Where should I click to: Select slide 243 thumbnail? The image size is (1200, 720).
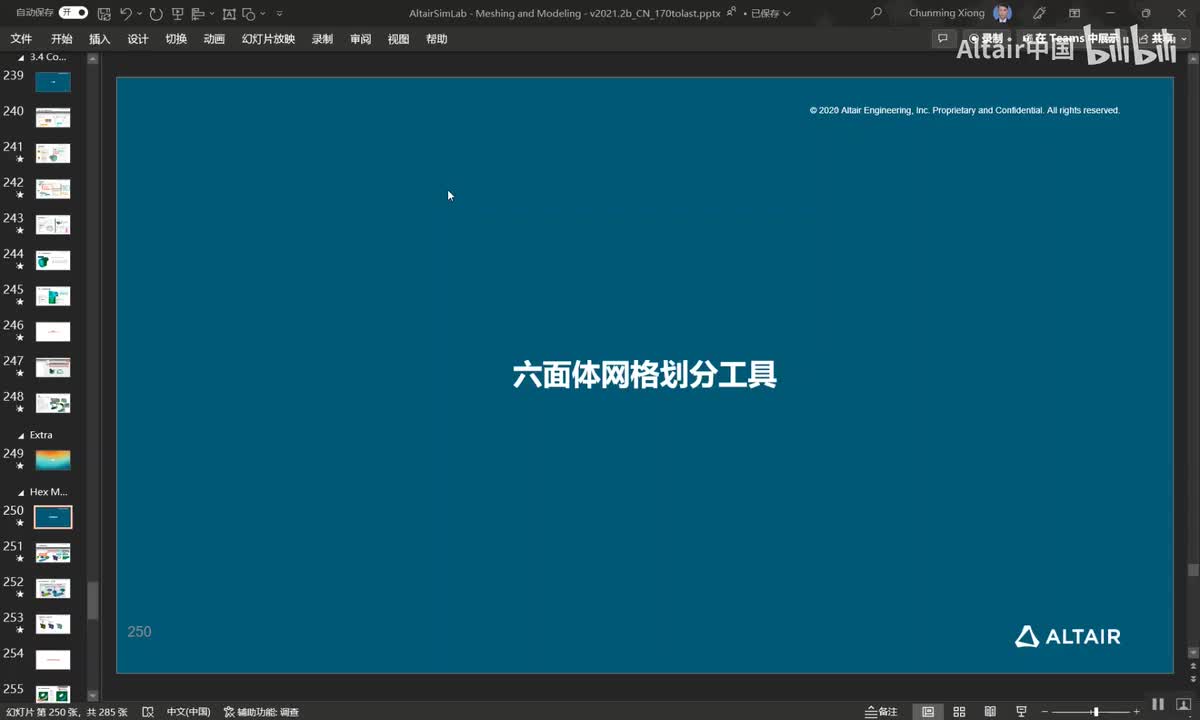point(53,225)
